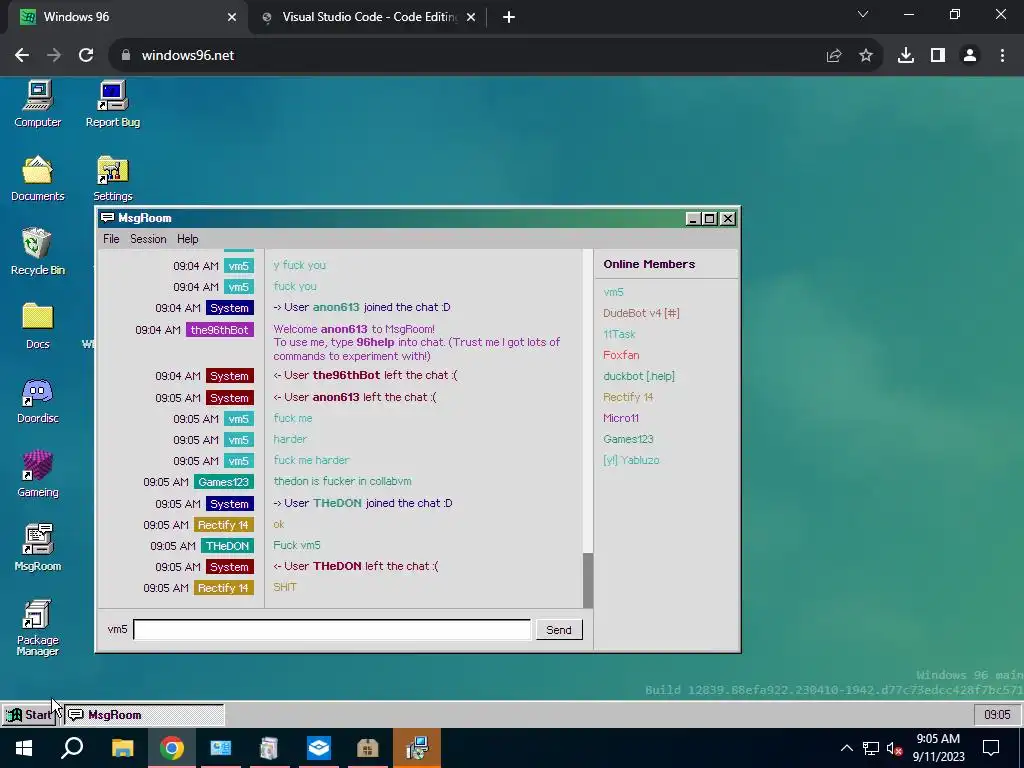
Task: Switch to the Windows 96 browser tab
Action: pos(124,17)
